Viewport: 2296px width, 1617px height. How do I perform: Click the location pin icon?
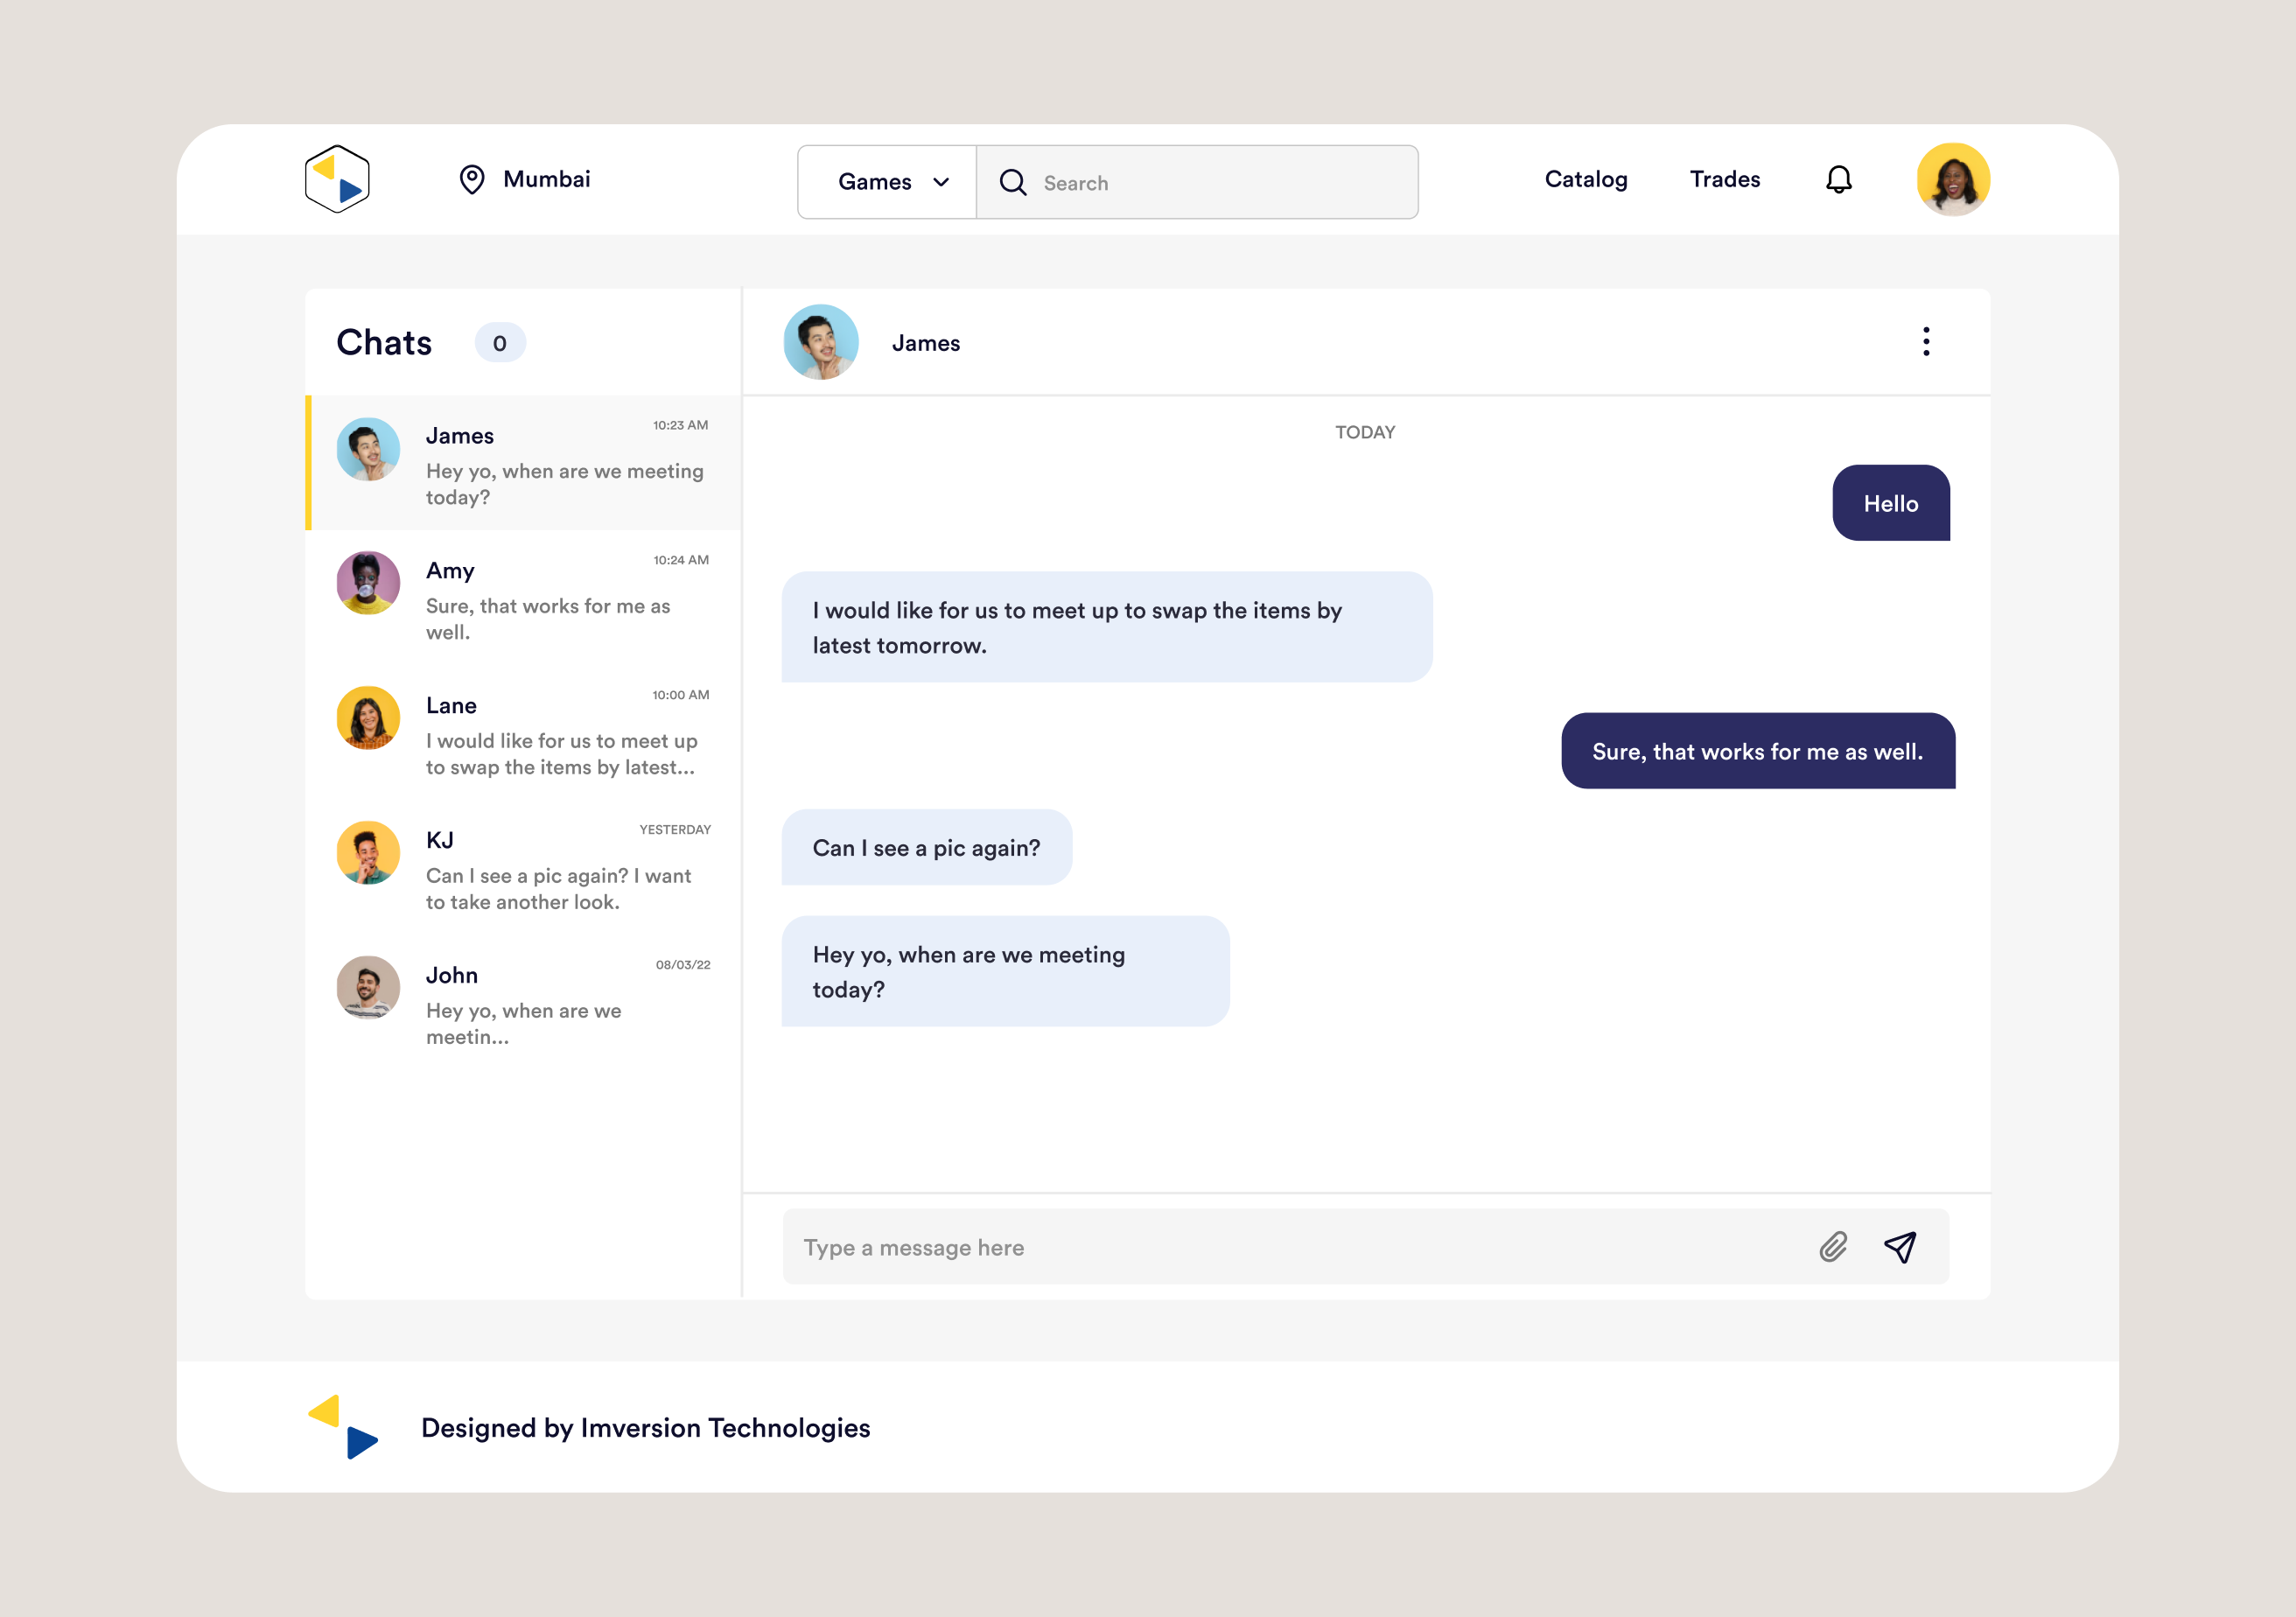click(x=471, y=179)
